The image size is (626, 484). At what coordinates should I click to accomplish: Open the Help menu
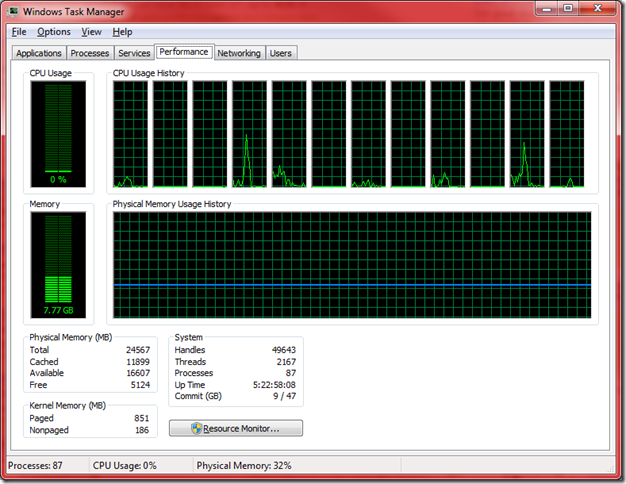click(122, 32)
